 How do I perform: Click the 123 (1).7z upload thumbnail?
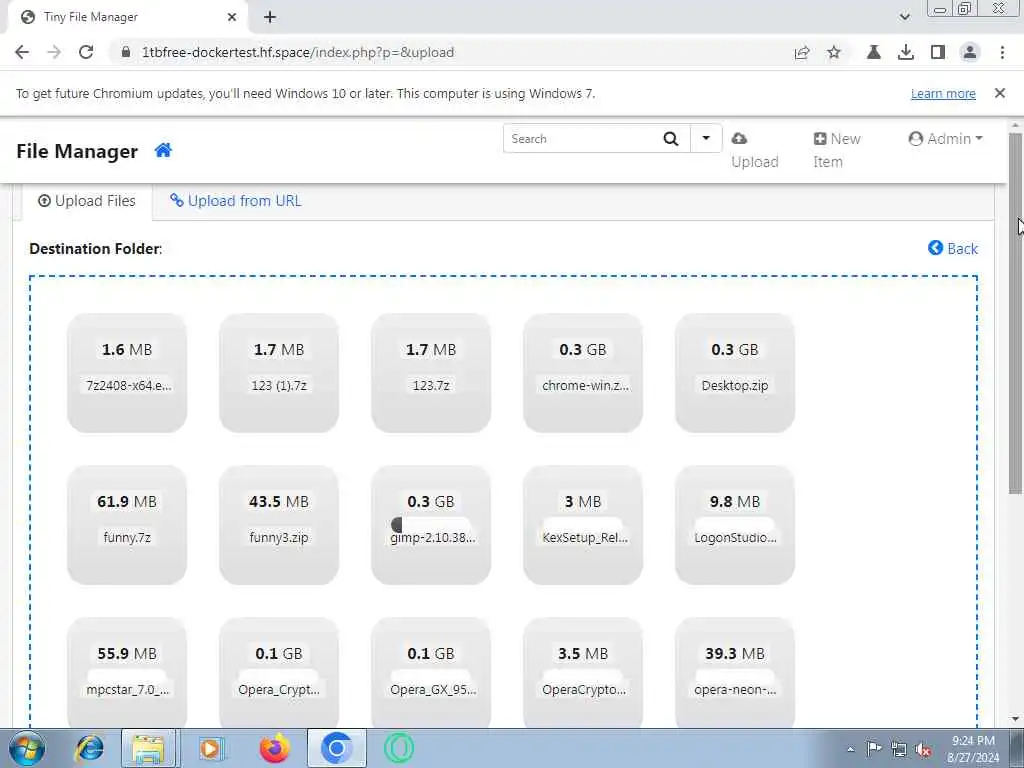click(x=279, y=373)
